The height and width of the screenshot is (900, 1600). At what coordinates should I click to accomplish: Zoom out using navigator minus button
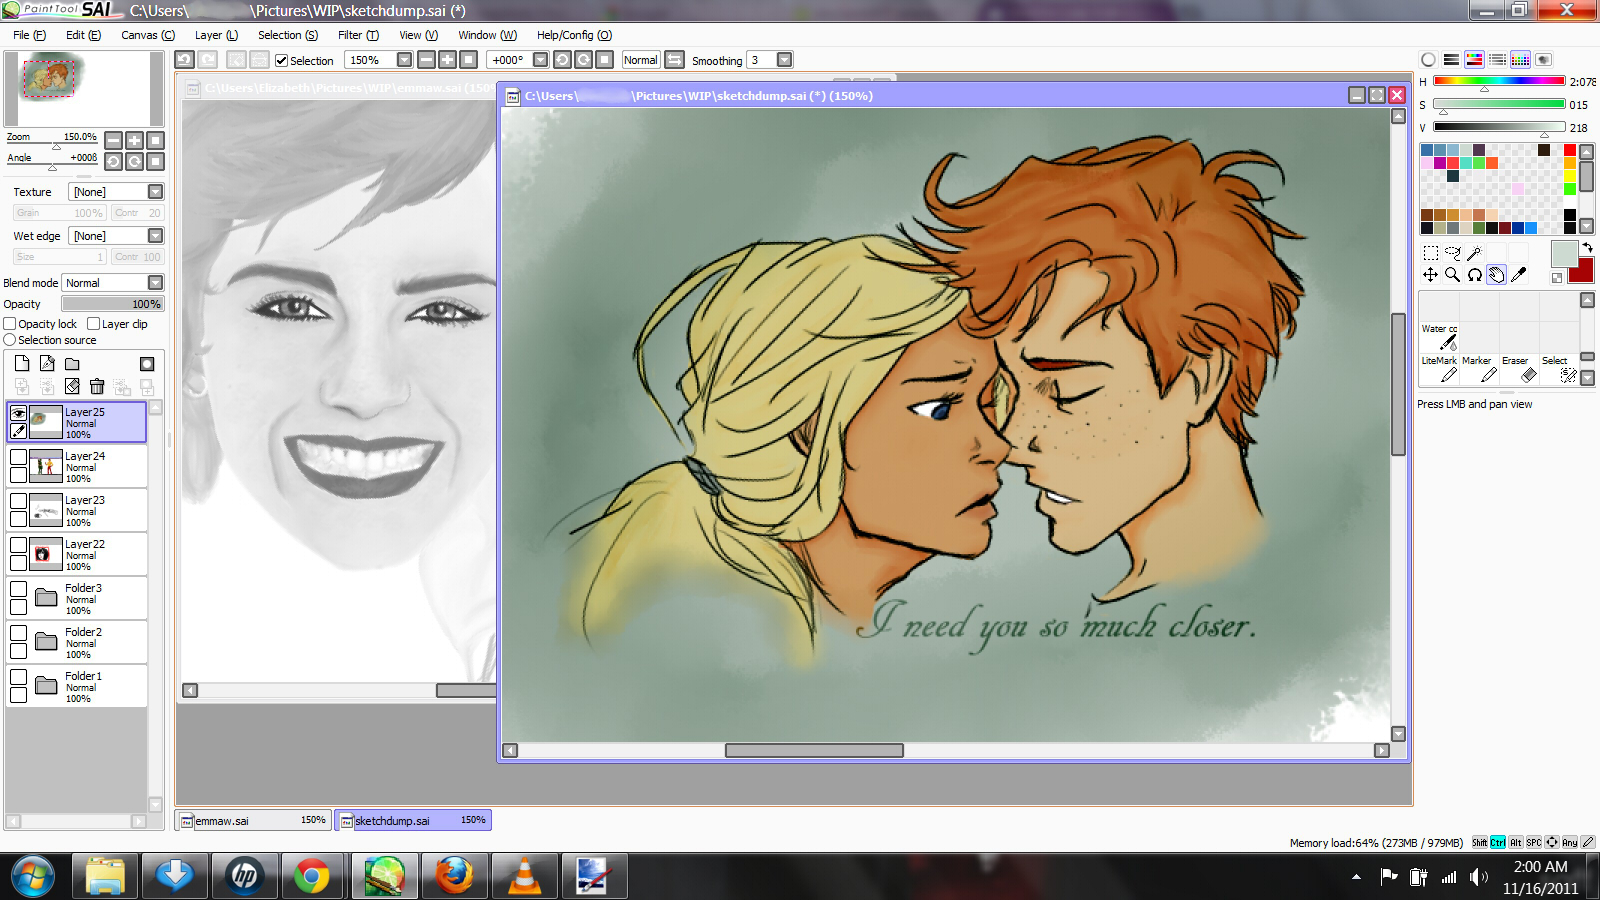pos(113,141)
